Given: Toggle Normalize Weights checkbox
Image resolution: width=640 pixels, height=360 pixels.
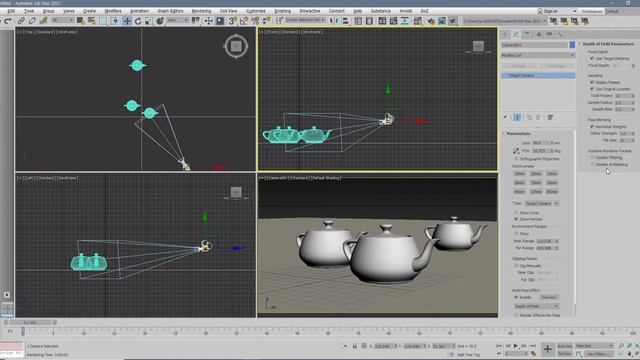Looking at the screenshot, I should (592, 127).
